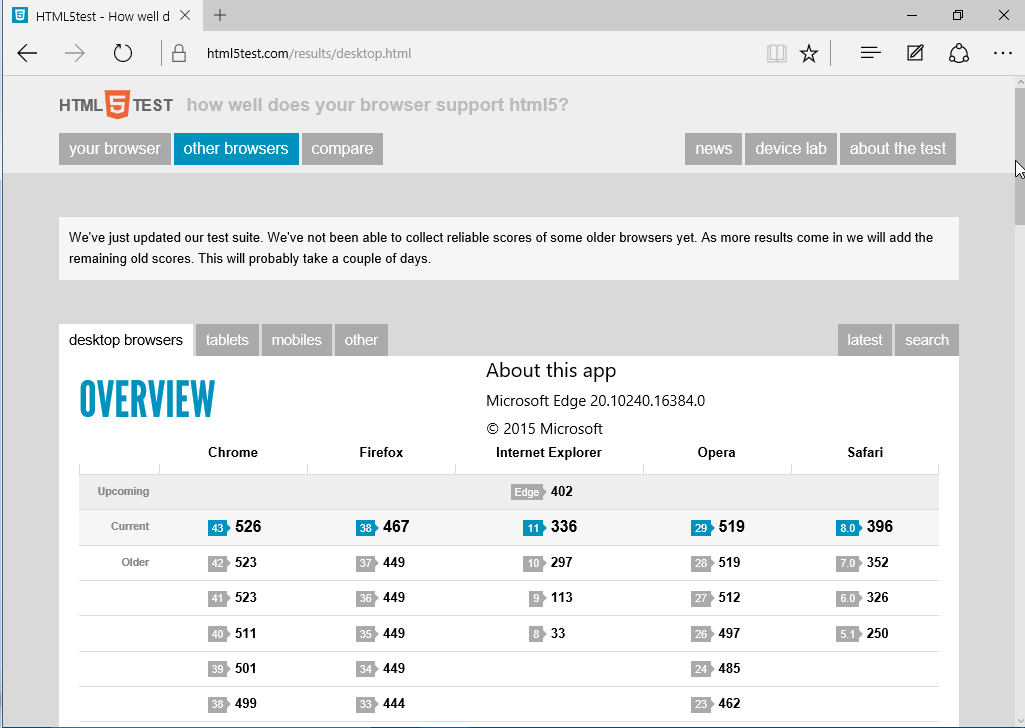1025x728 pixels.
Task: Click Opera 23 badge score 462
Action: 701,704
